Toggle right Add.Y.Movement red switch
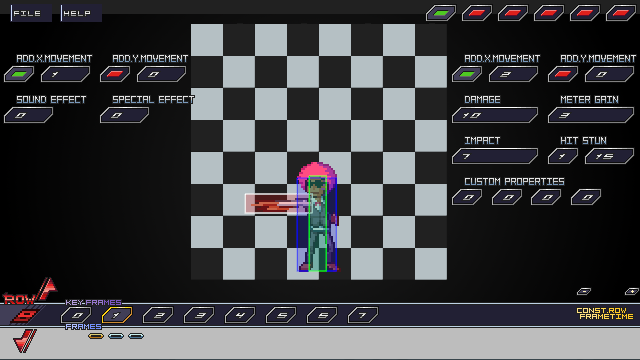Image resolution: width=640 pixels, height=360 pixels. tap(563, 74)
